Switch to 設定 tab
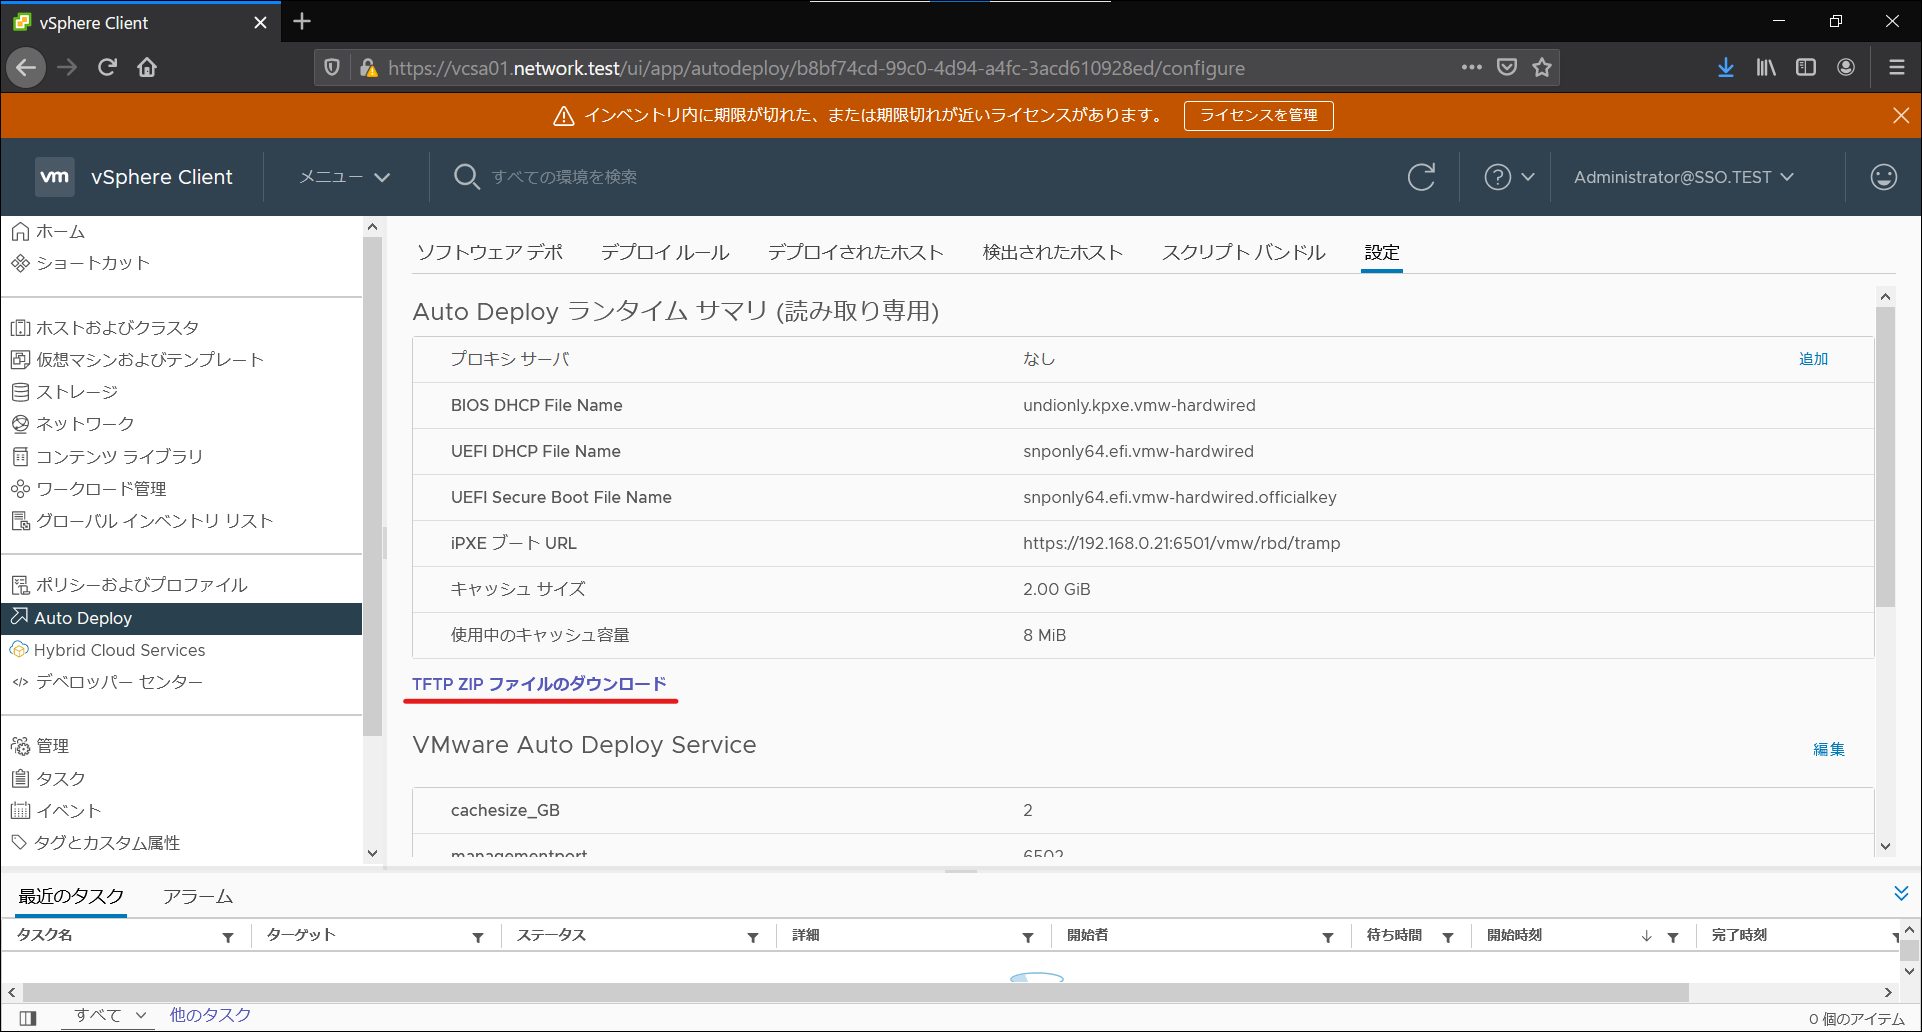 click(x=1382, y=252)
